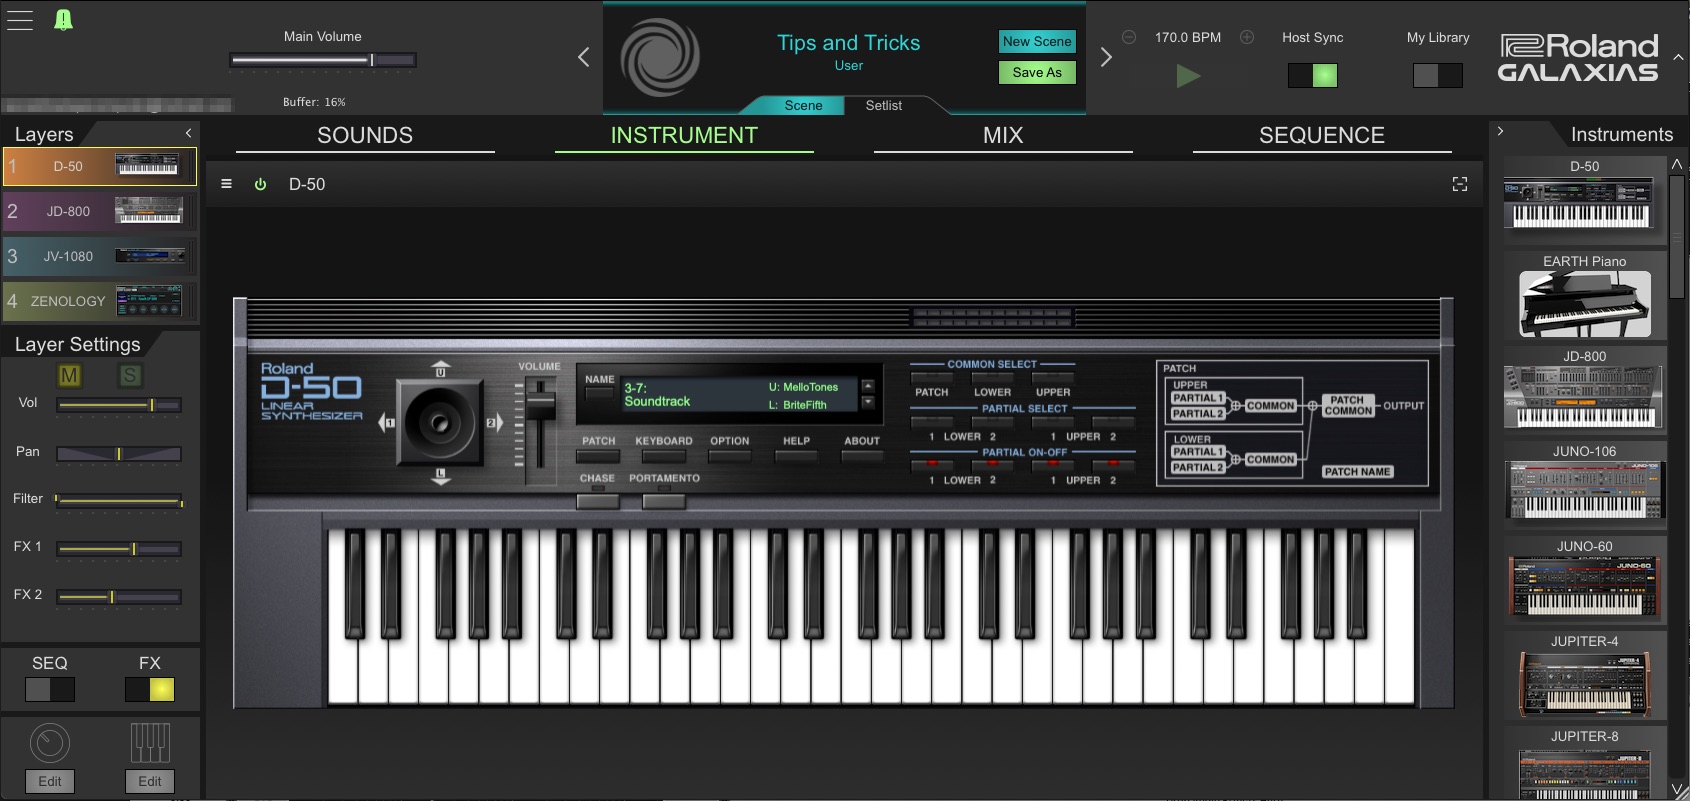Decrease BPM with minus icon
Viewport: 1690px width, 801px height.
[1129, 37]
